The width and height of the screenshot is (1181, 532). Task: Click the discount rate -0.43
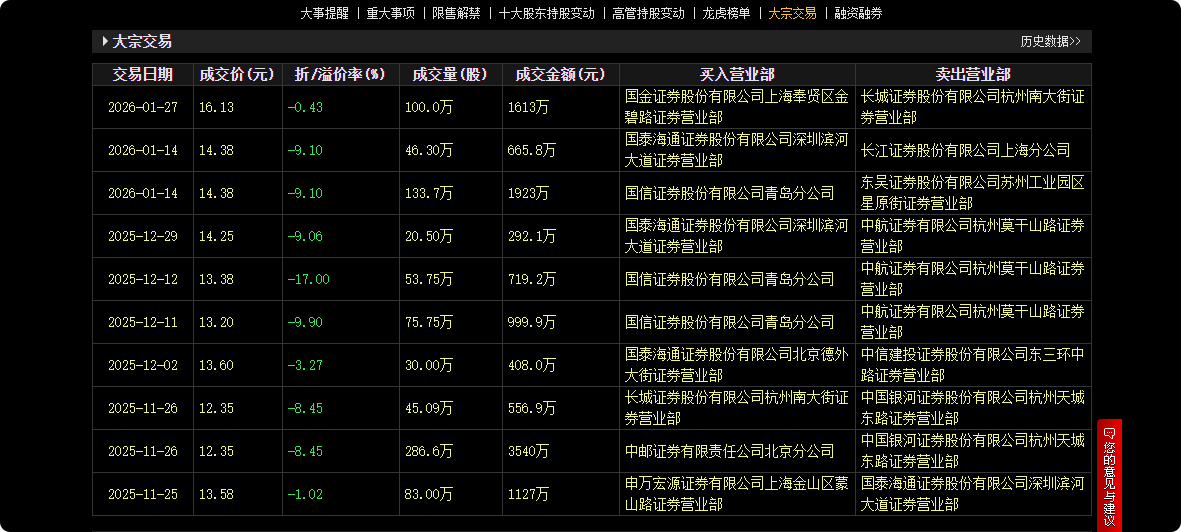305,107
